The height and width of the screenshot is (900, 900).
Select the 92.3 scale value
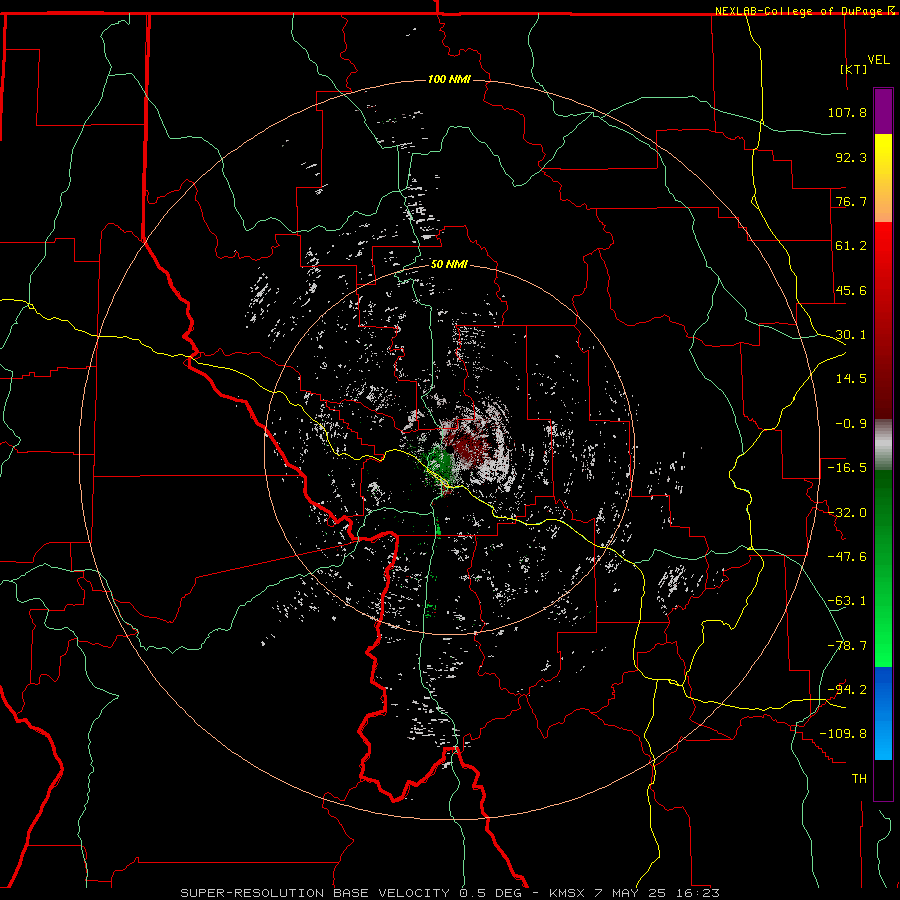[851, 157]
